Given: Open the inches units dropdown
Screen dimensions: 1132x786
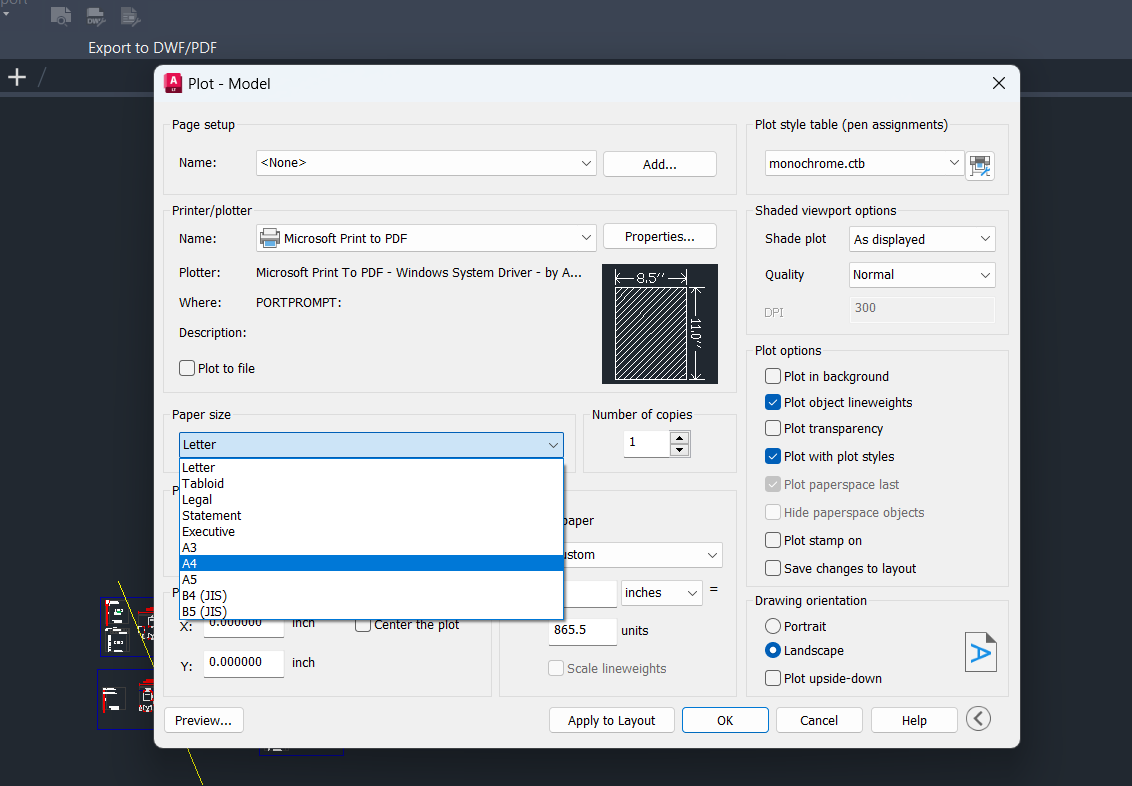Looking at the screenshot, I should tap(661, 592).
